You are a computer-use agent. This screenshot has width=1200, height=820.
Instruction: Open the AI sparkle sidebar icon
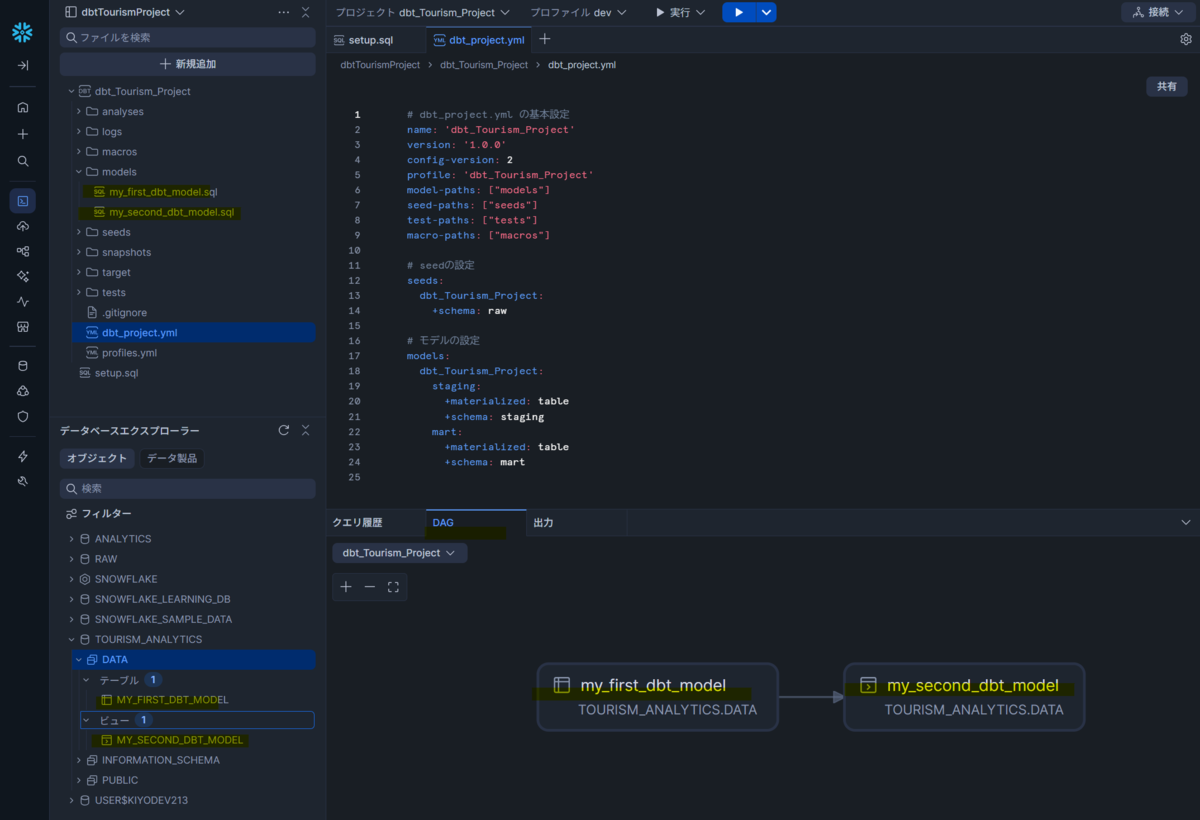[x=23, y=277]
